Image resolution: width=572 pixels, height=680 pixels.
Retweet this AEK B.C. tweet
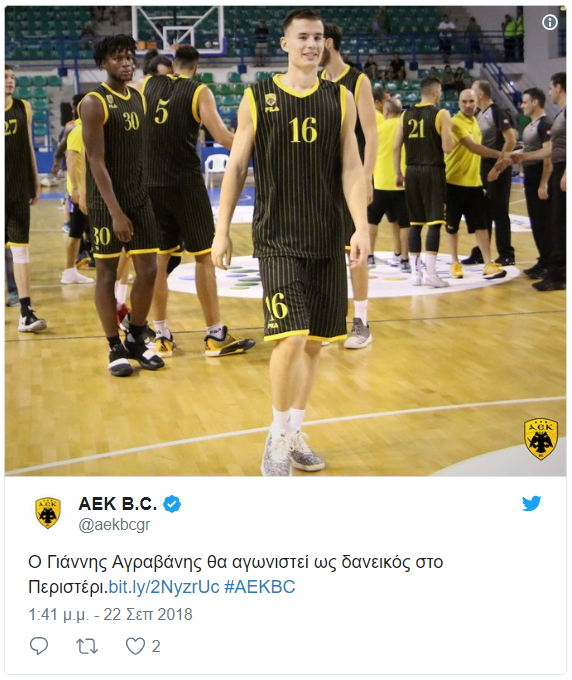tap(87, 646)
